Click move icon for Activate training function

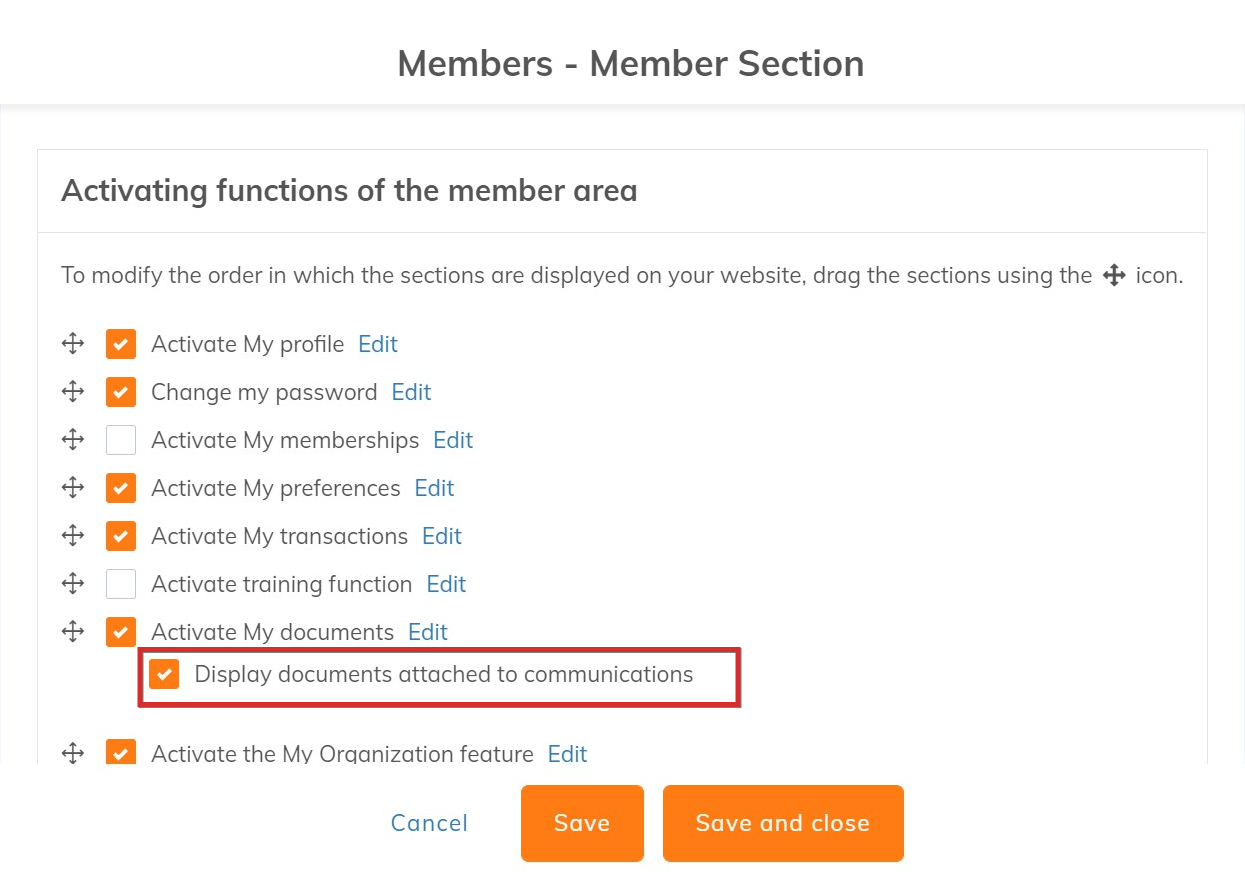[x=73, y=584]
